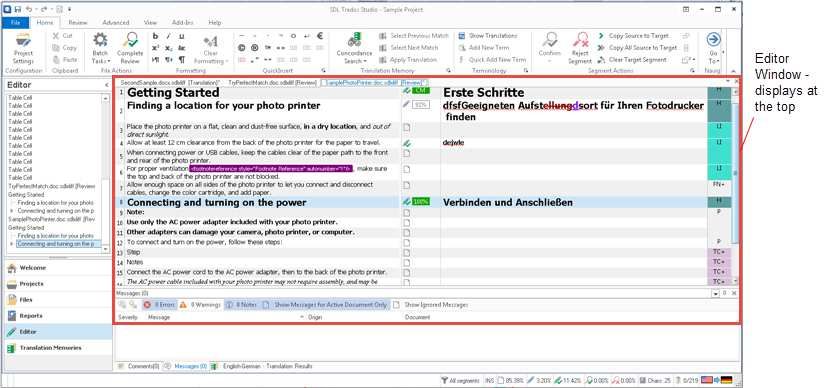The height and width of the screenshot is (388, 824).
Task: Click Quick Add New Term
Action: tap(492, 60)
